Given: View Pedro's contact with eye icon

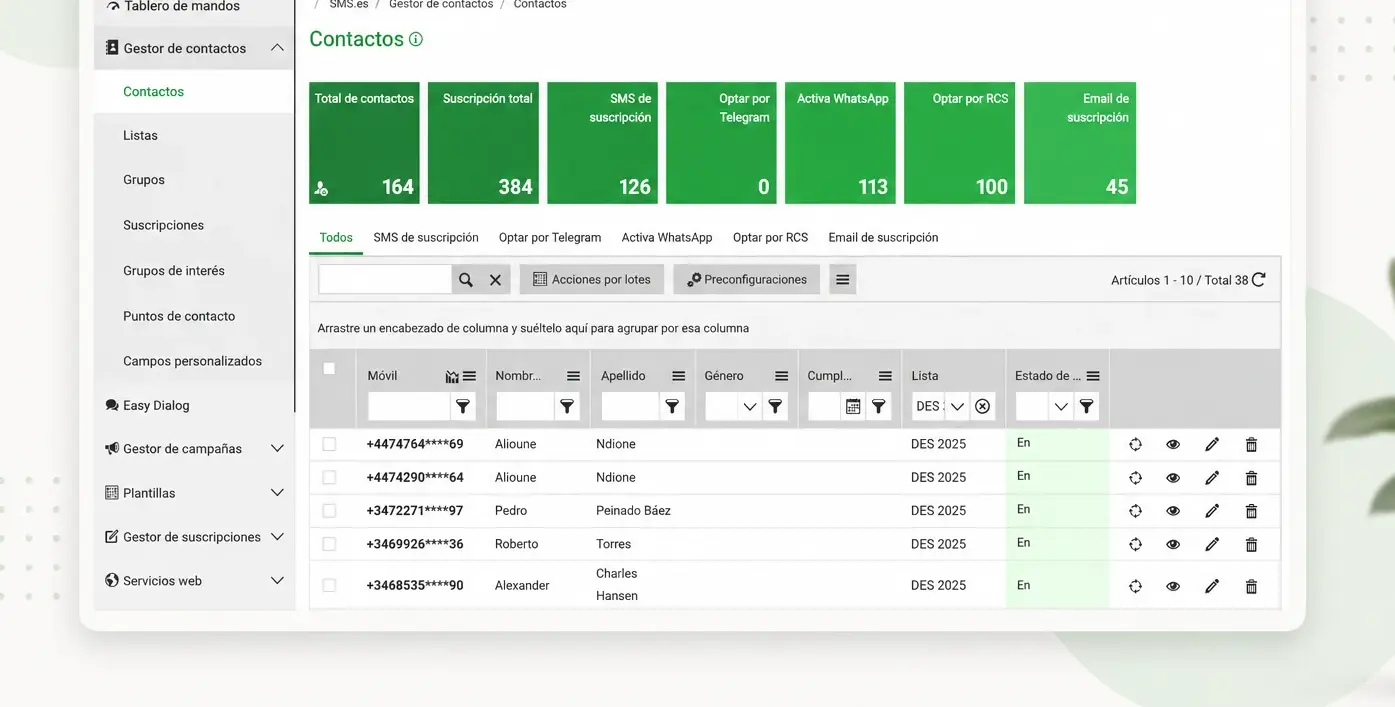Looking at the screenshot, I should coord(1173,511).
